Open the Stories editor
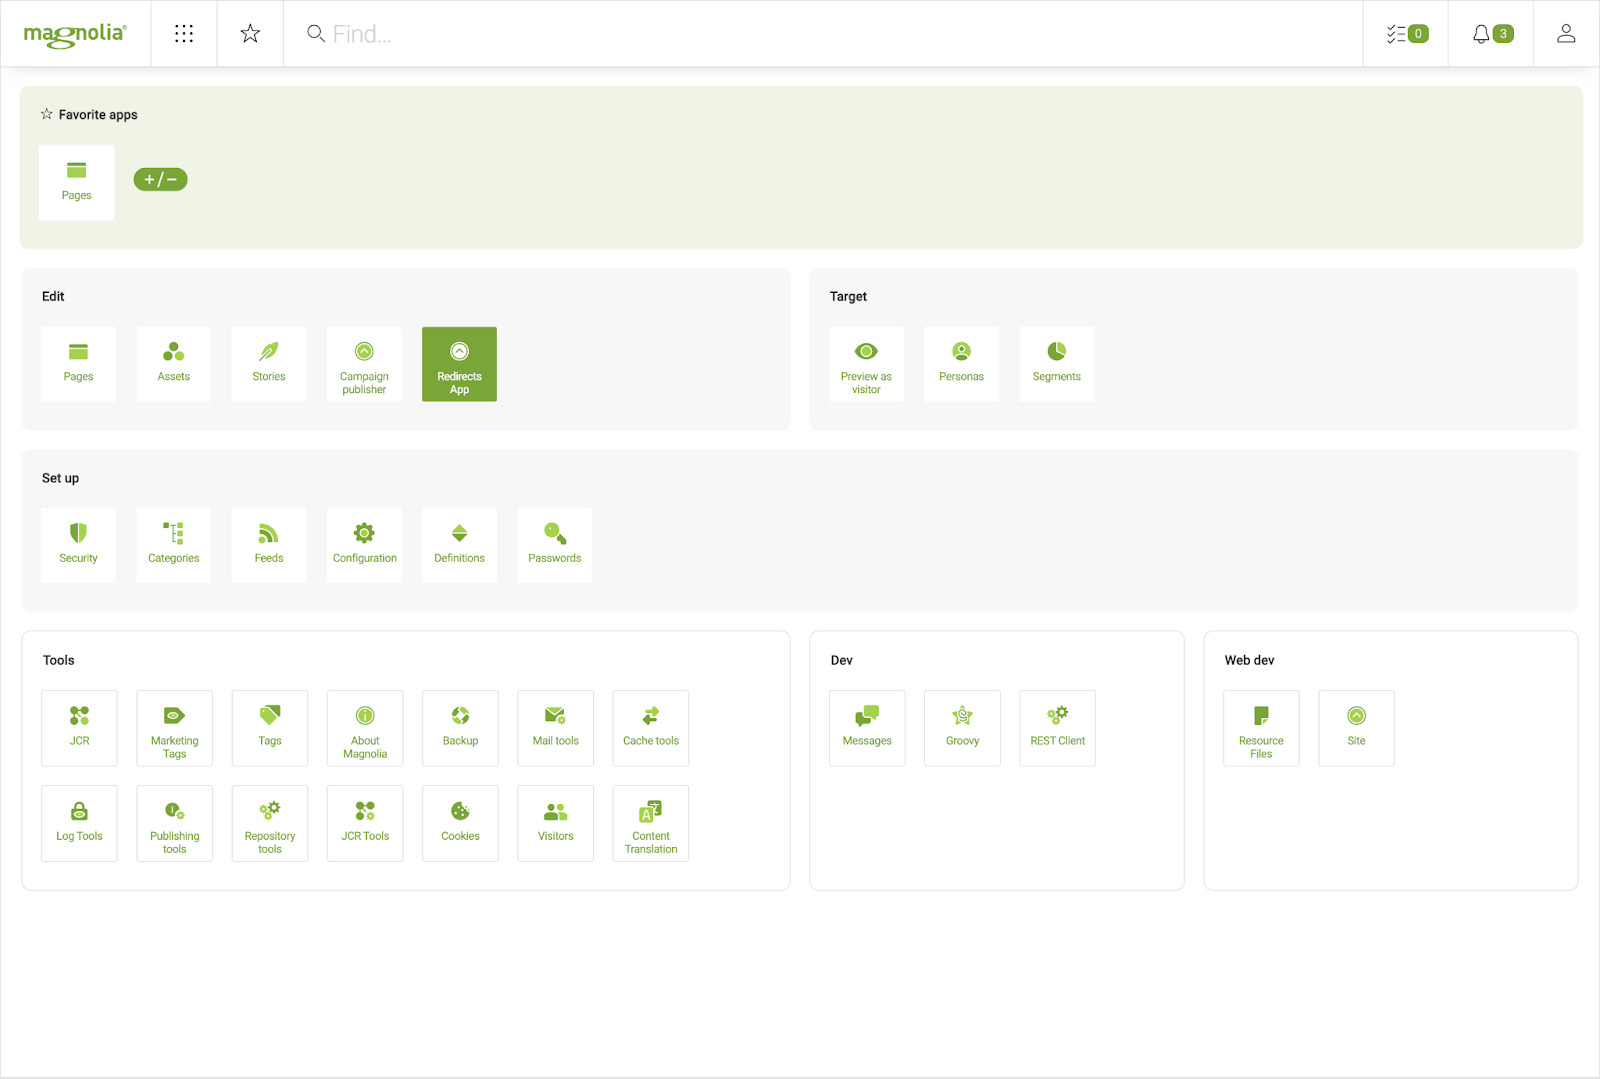The width and height of the screenshot is (1600, 1079). point(268,363)
